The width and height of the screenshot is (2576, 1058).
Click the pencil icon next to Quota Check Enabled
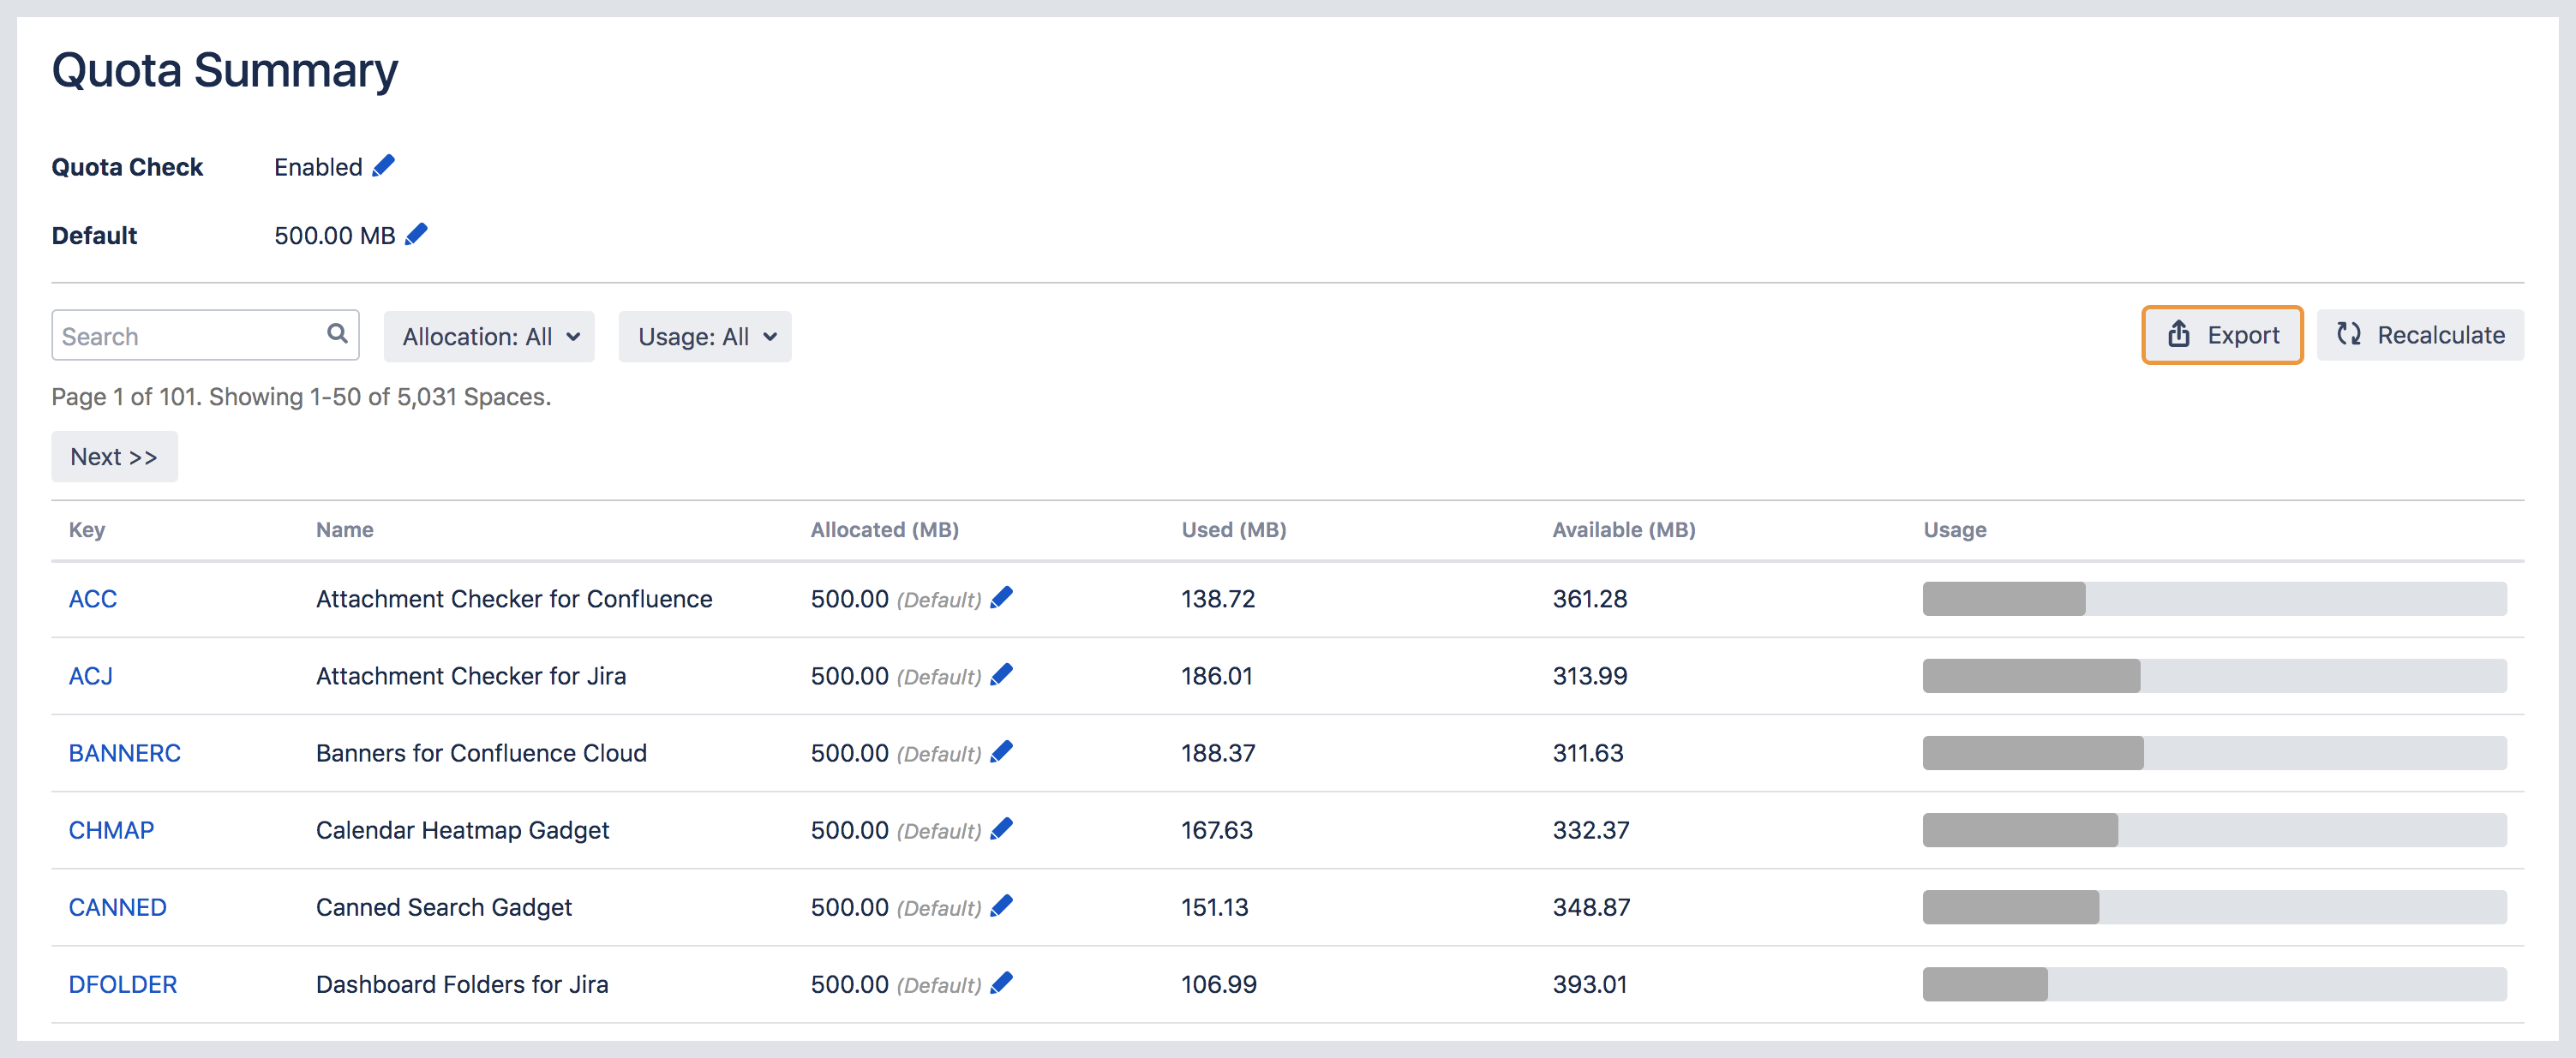(x=383, y=166)
